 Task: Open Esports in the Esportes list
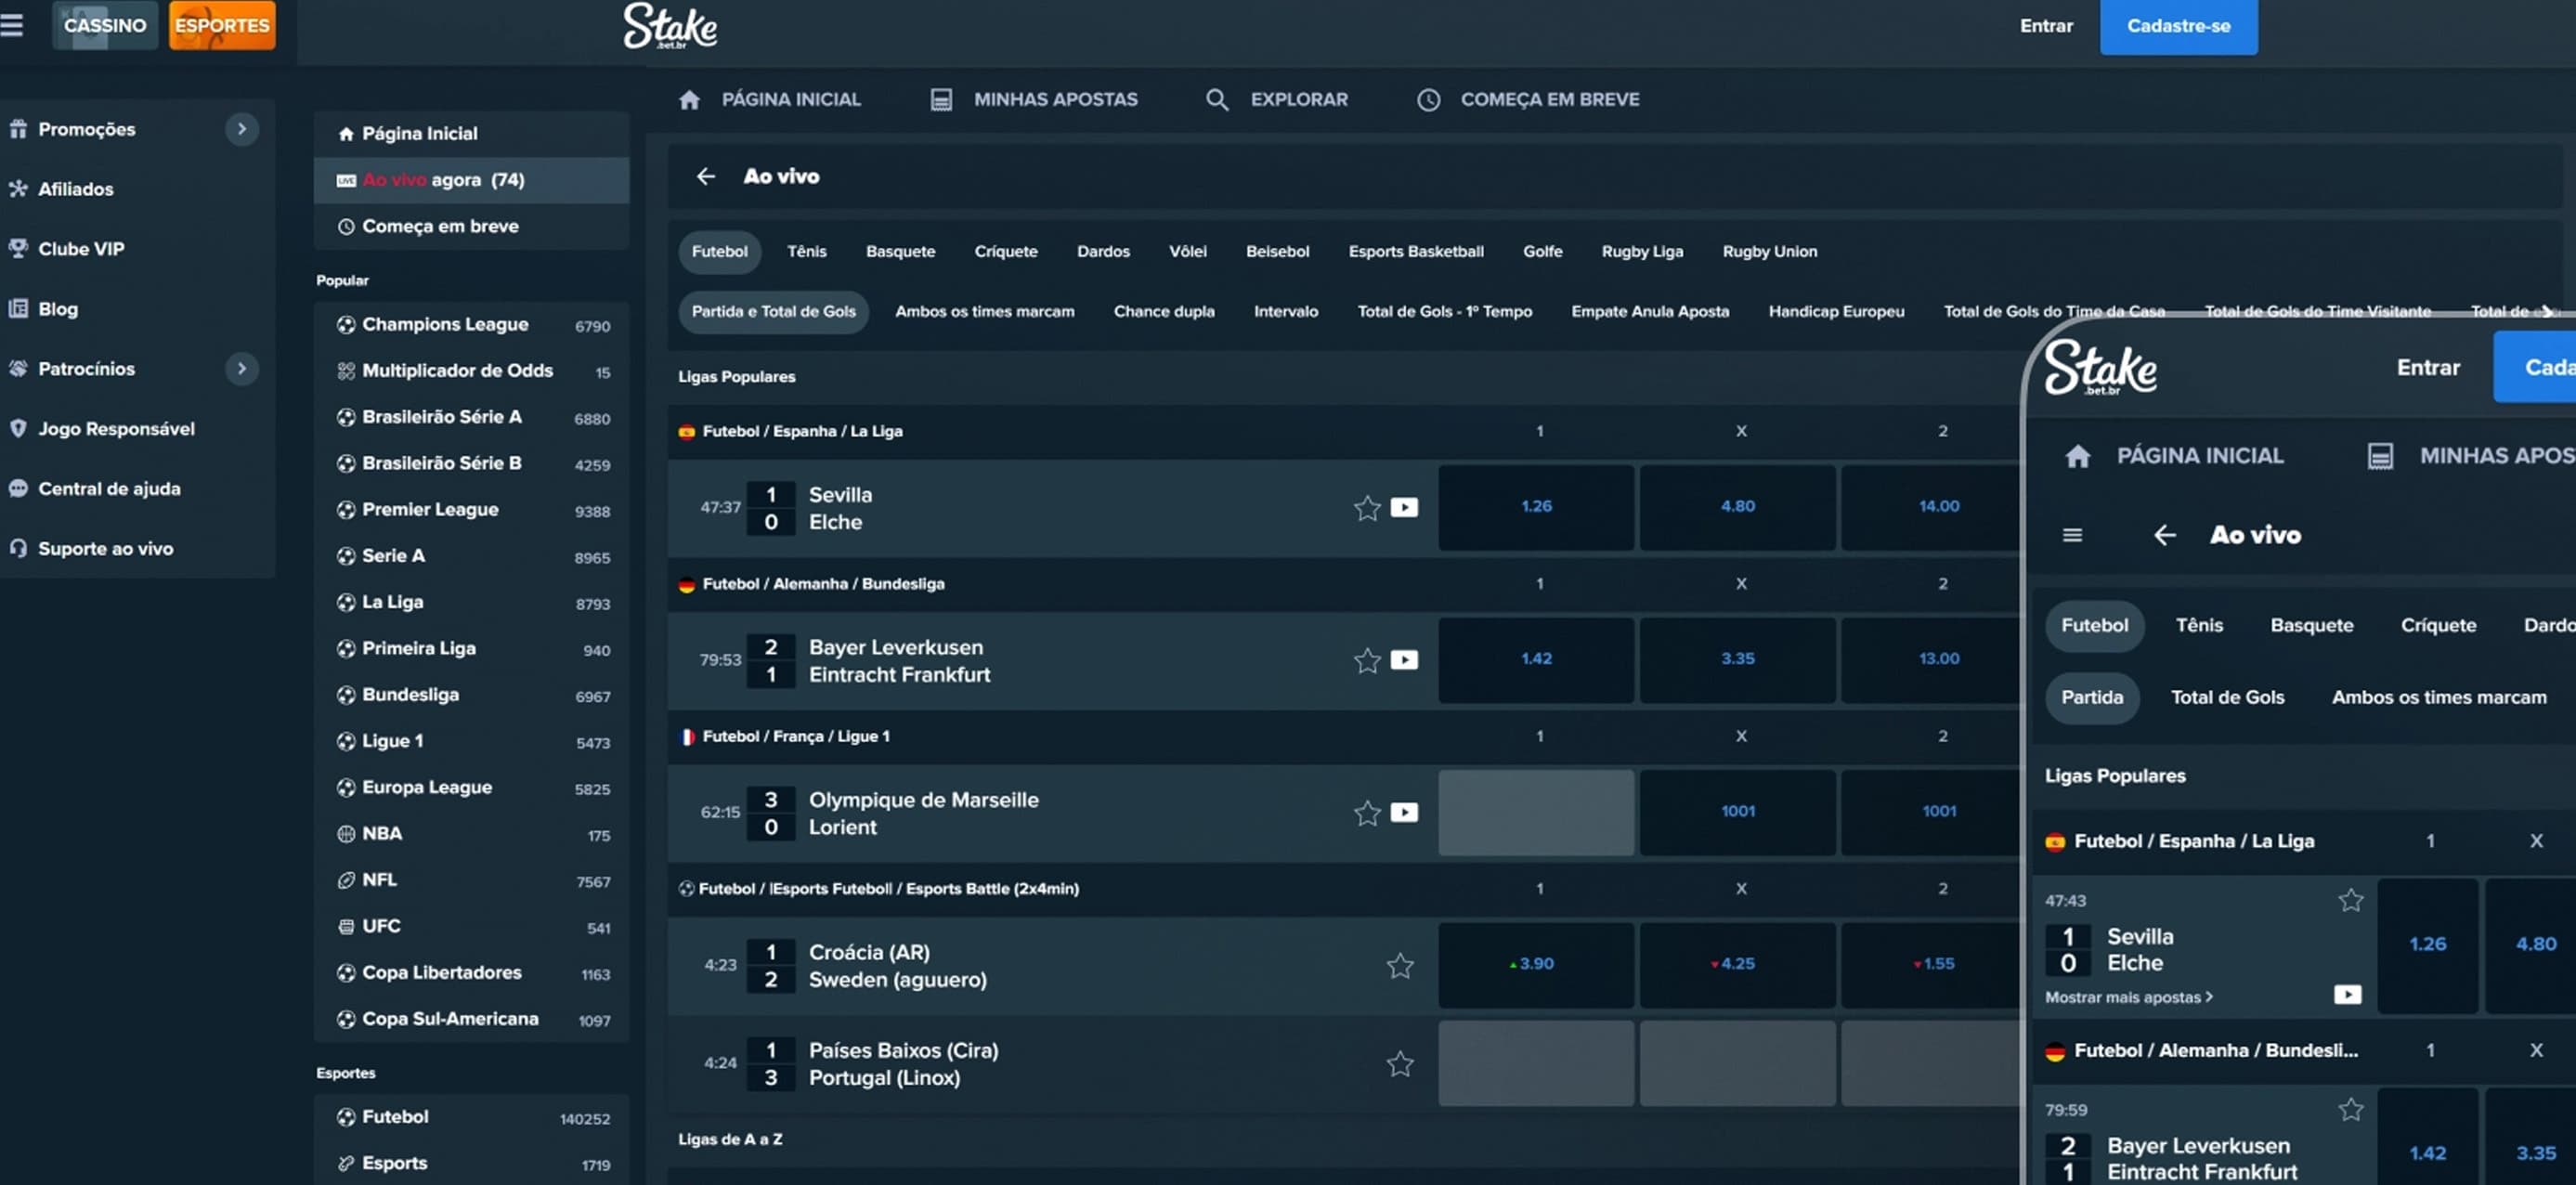[x=471, y=1163]
